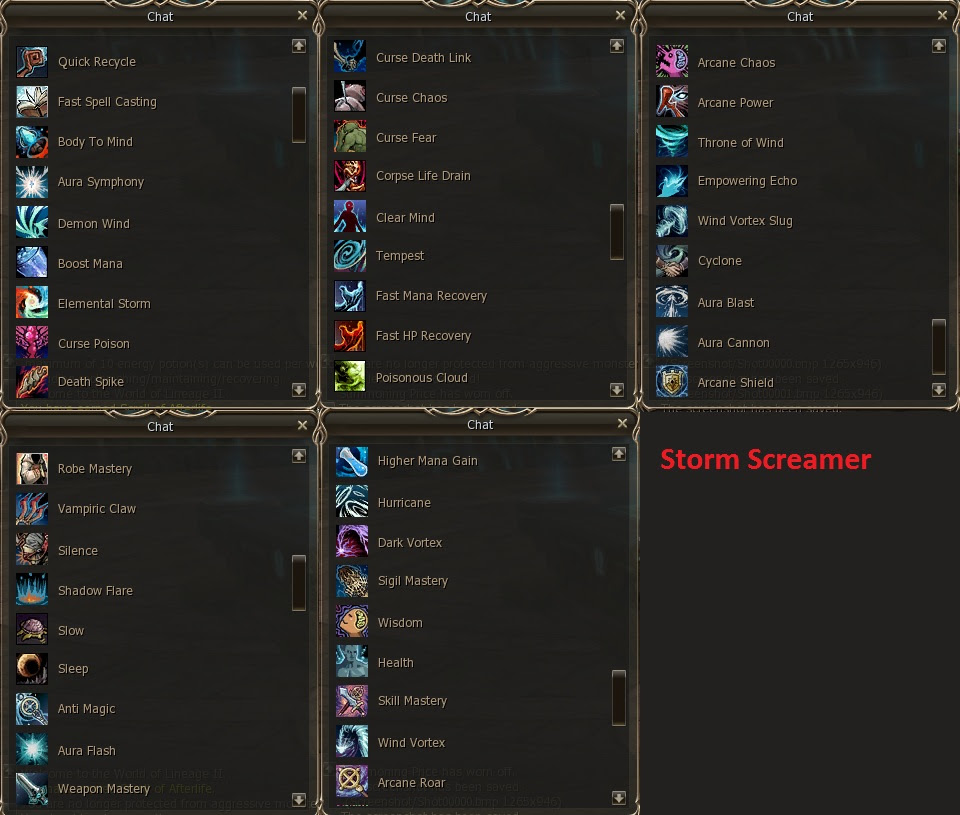The image size is (960, 815).
Task: Select the Vampiric Claw skill icon
Action: pos(32,509)
